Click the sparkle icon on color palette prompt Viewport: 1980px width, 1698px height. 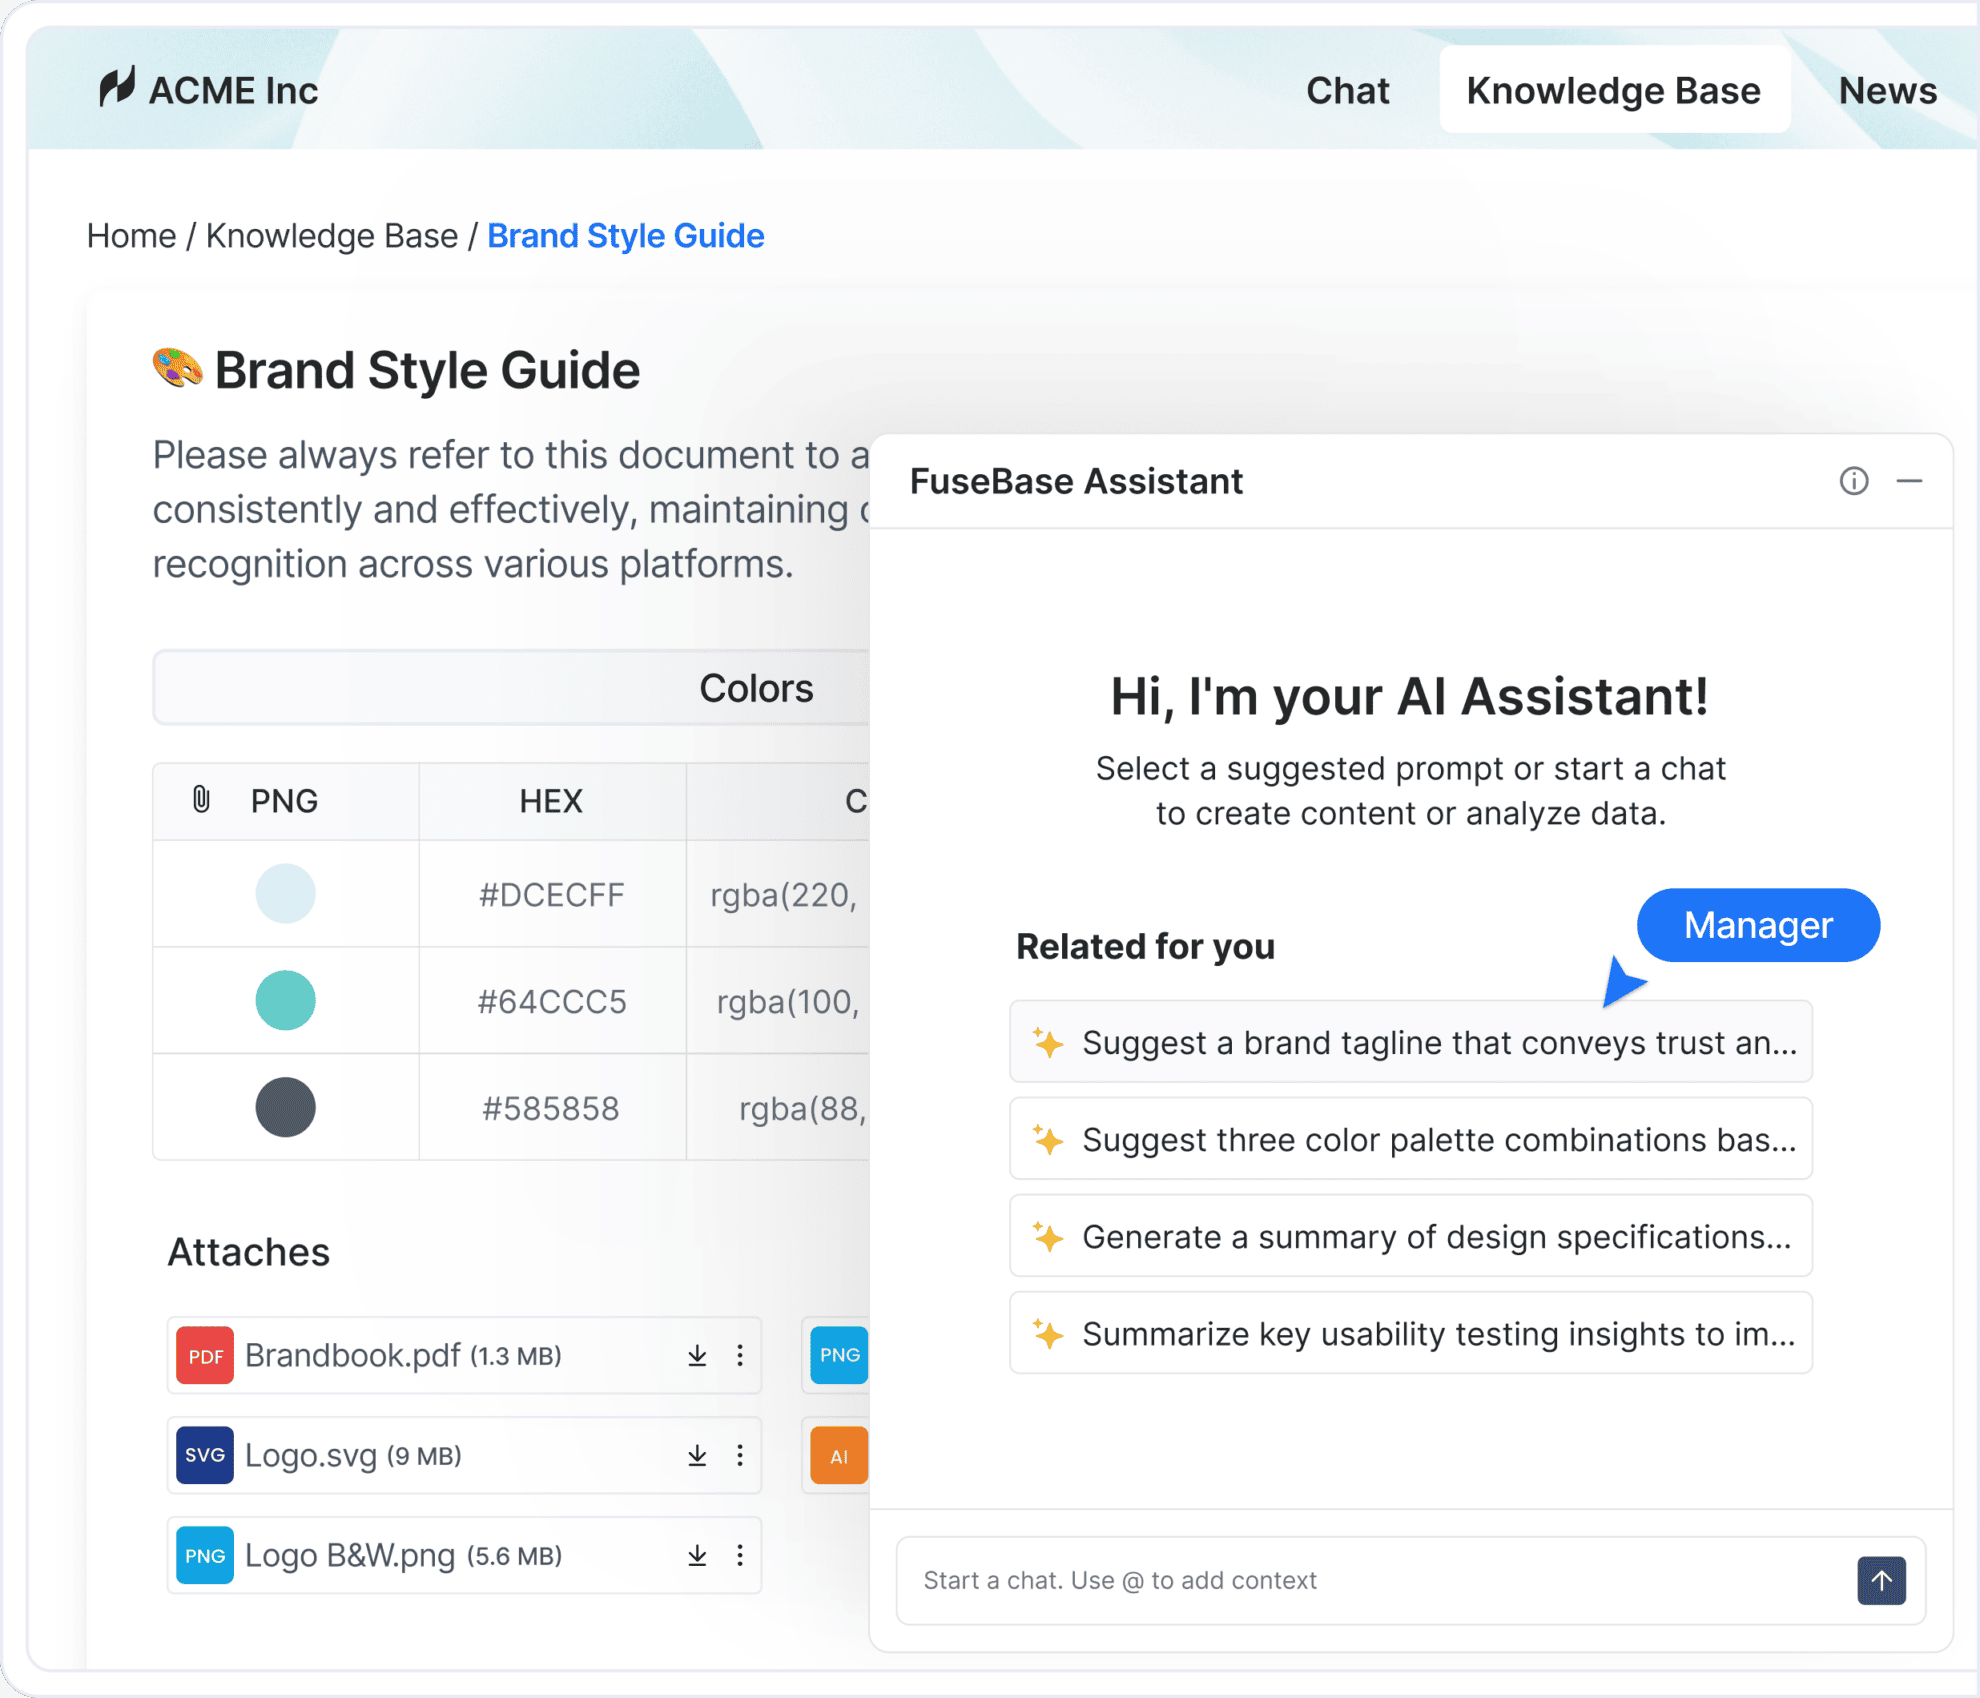coord(1047,1139)
